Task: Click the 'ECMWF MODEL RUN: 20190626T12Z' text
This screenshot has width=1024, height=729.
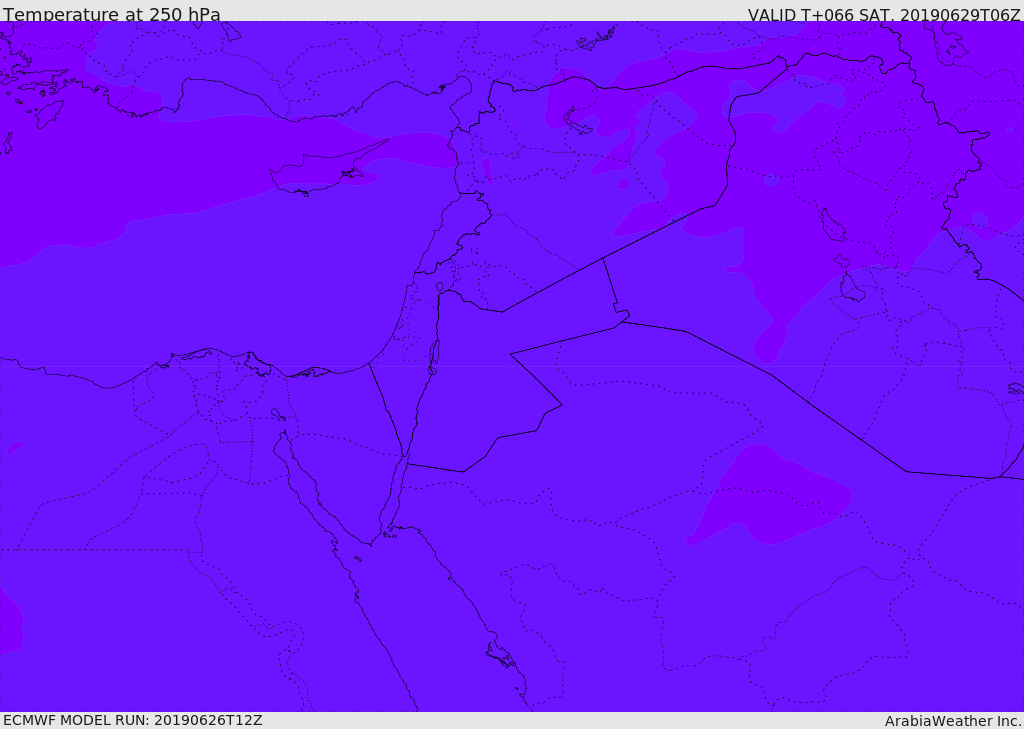Action: 133,720
